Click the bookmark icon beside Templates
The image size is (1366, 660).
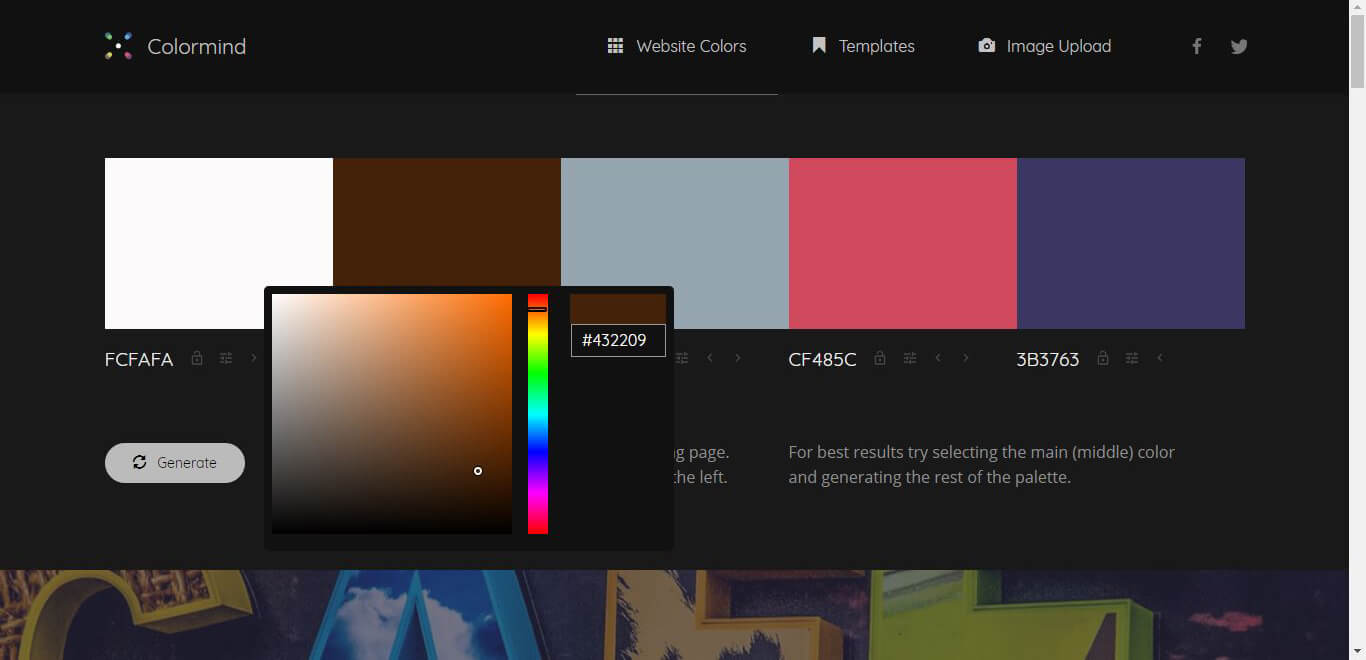click(x=818, y=45)
